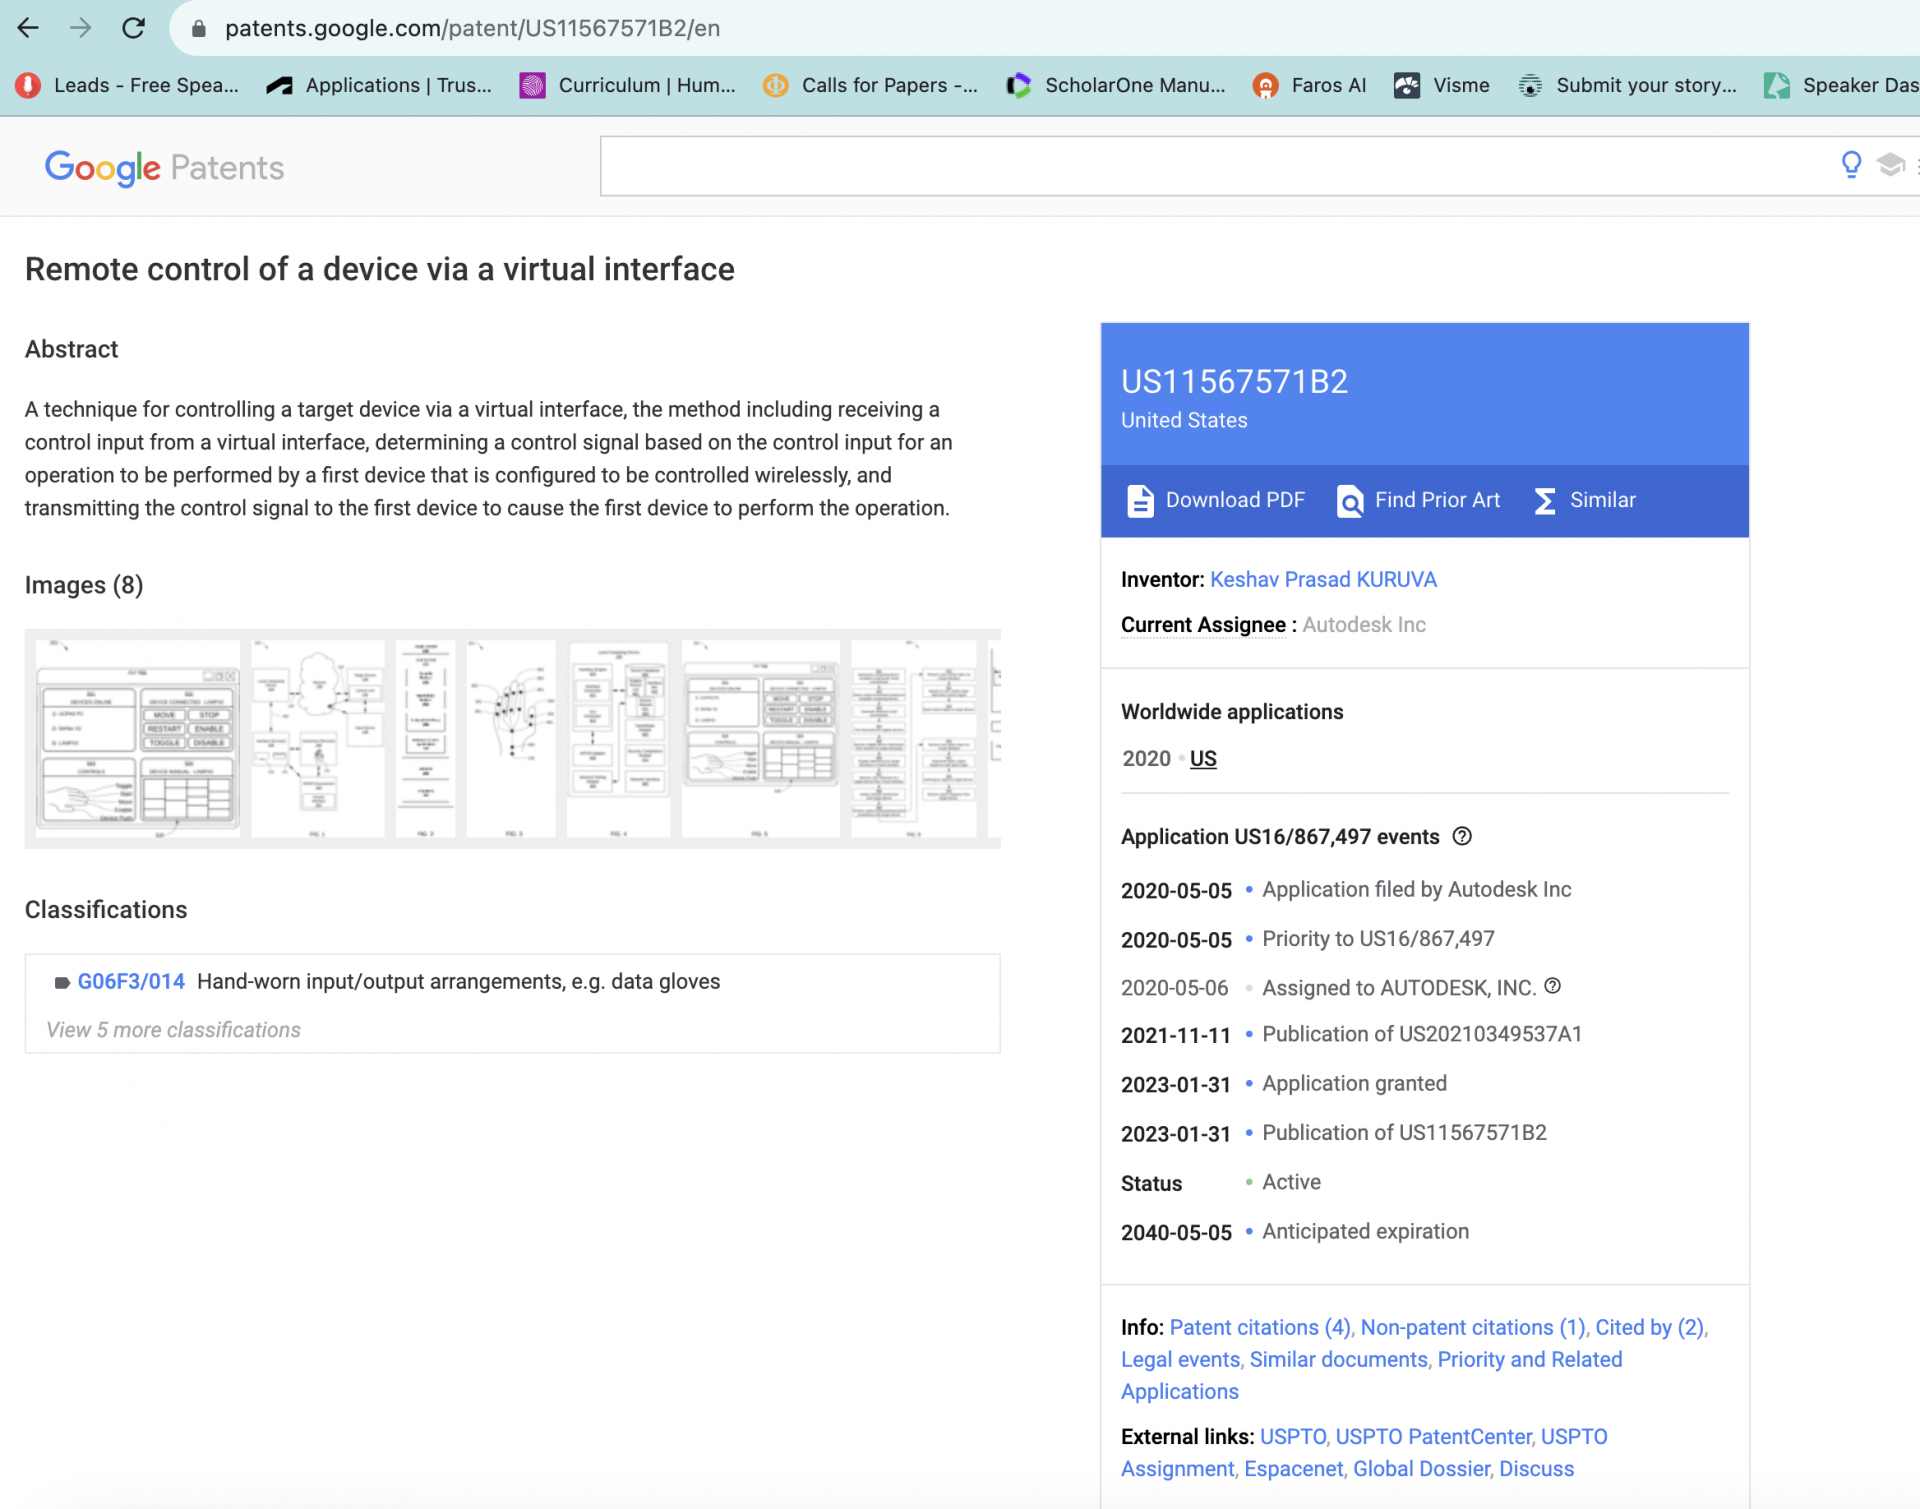Open the Faros AI bookmark

pyautogui.click(x=1309, y=85)
